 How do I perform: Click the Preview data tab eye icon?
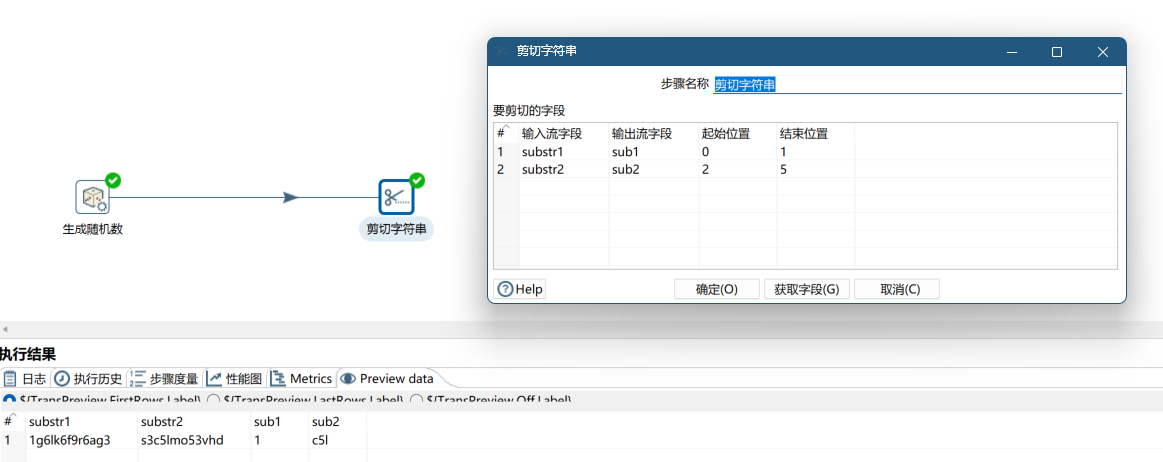click(x=348, y=379)
